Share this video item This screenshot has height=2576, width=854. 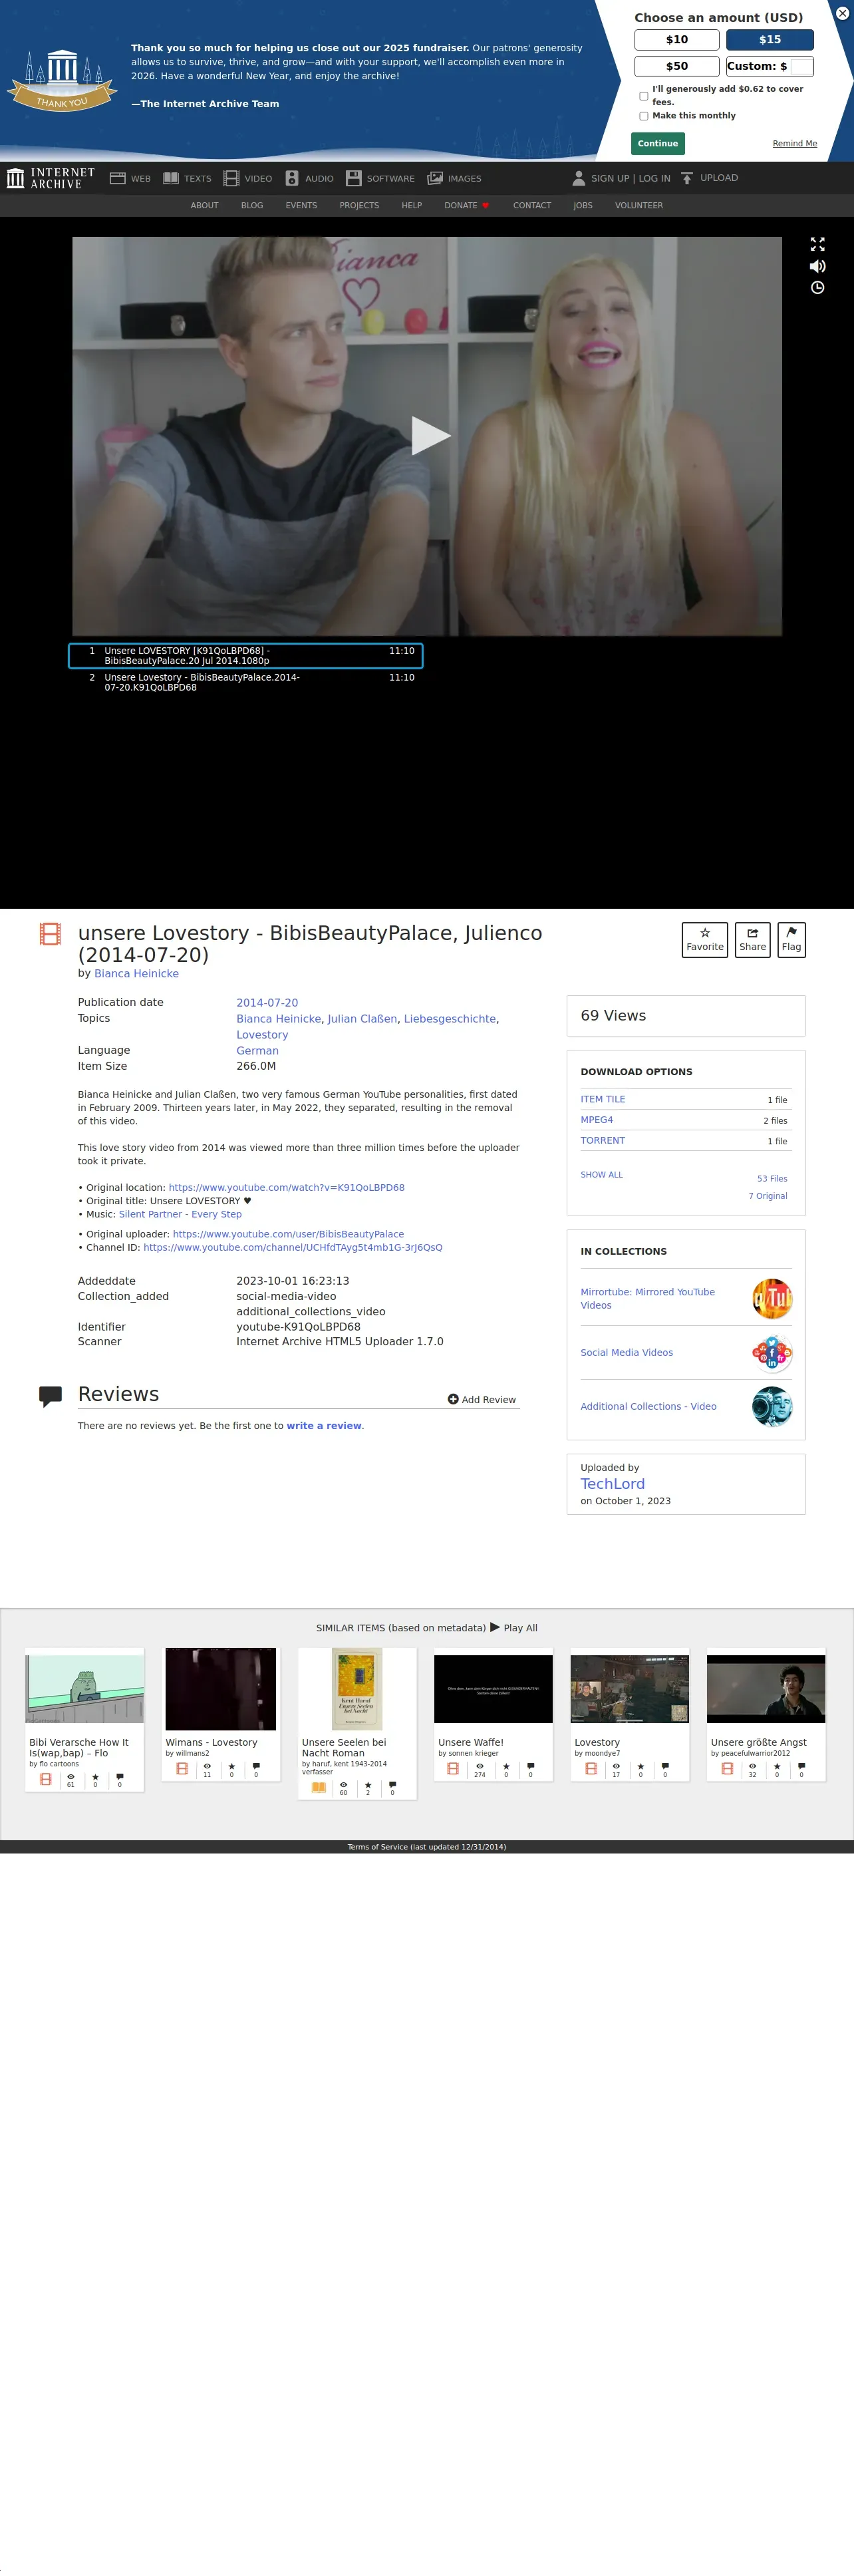[752, 940]
